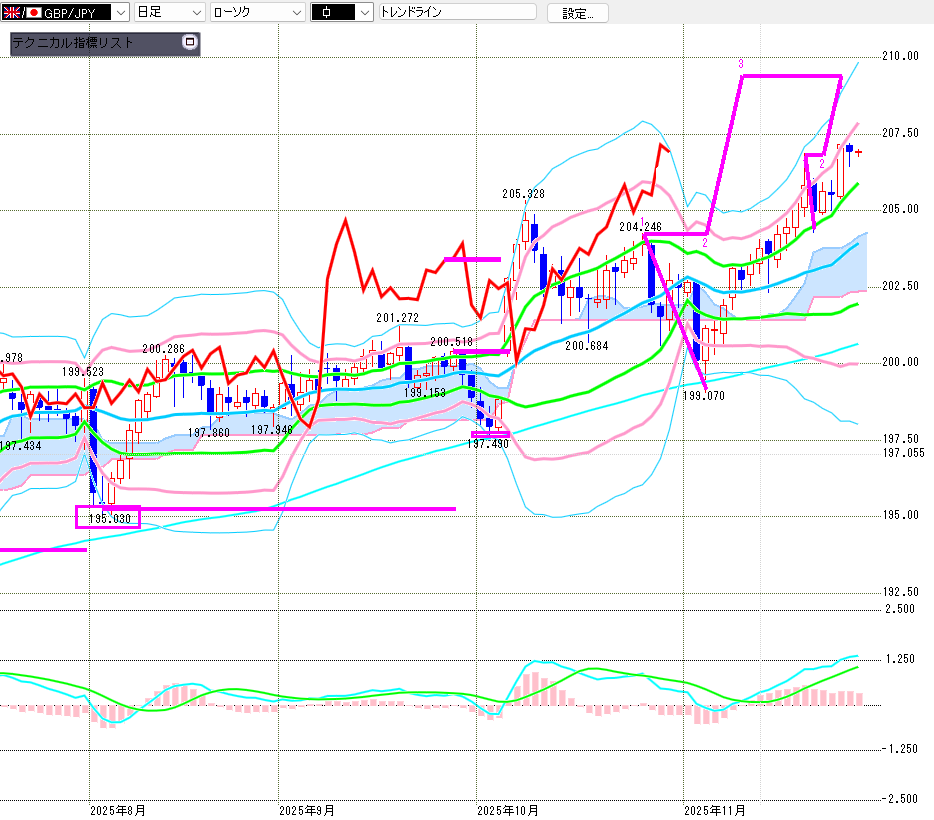This screenshot has height=820, width=934.
Task: Click the 2025年10月 date axis label
Action: pos(509,810)
